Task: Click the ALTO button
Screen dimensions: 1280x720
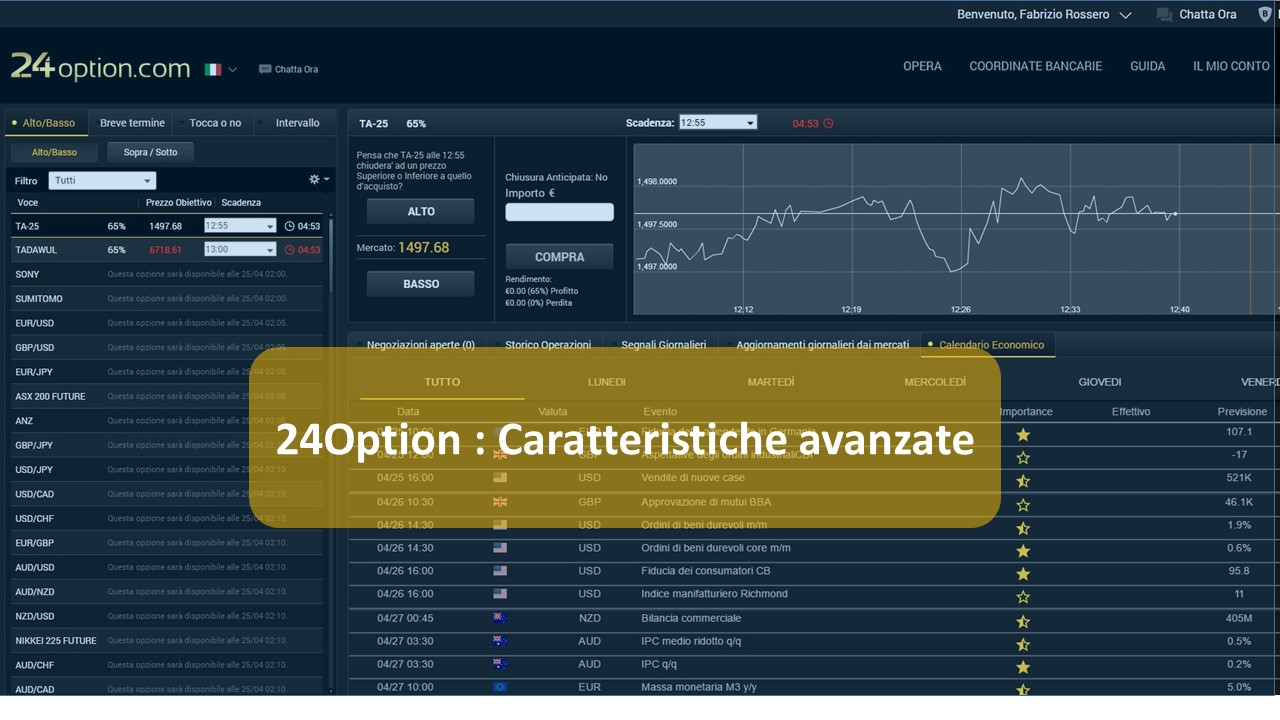Action: pos(421,211)
